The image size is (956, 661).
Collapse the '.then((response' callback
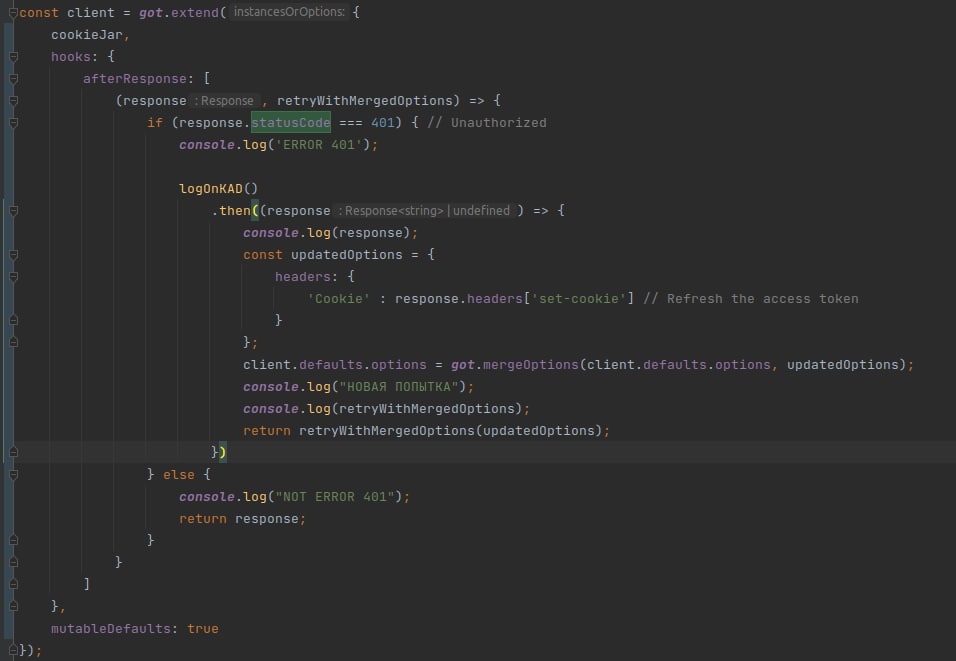point(13,210)
